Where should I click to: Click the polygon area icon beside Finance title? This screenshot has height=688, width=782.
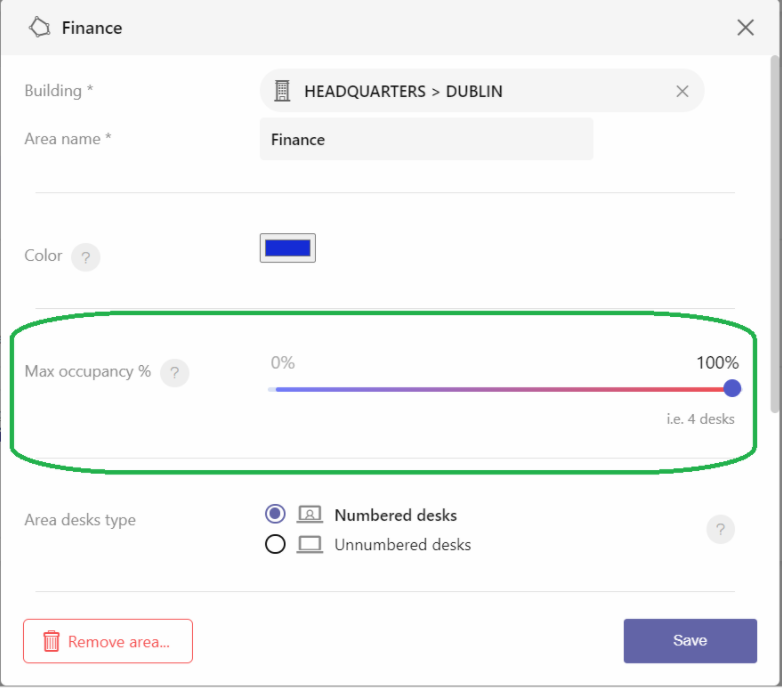click(x=39, y=27)
